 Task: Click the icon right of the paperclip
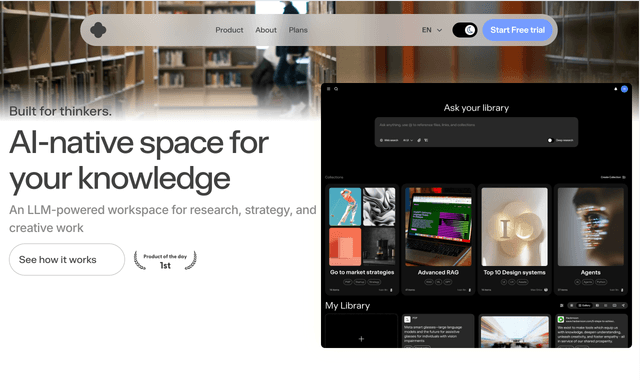pyautogui.click(x=426, y=140)
